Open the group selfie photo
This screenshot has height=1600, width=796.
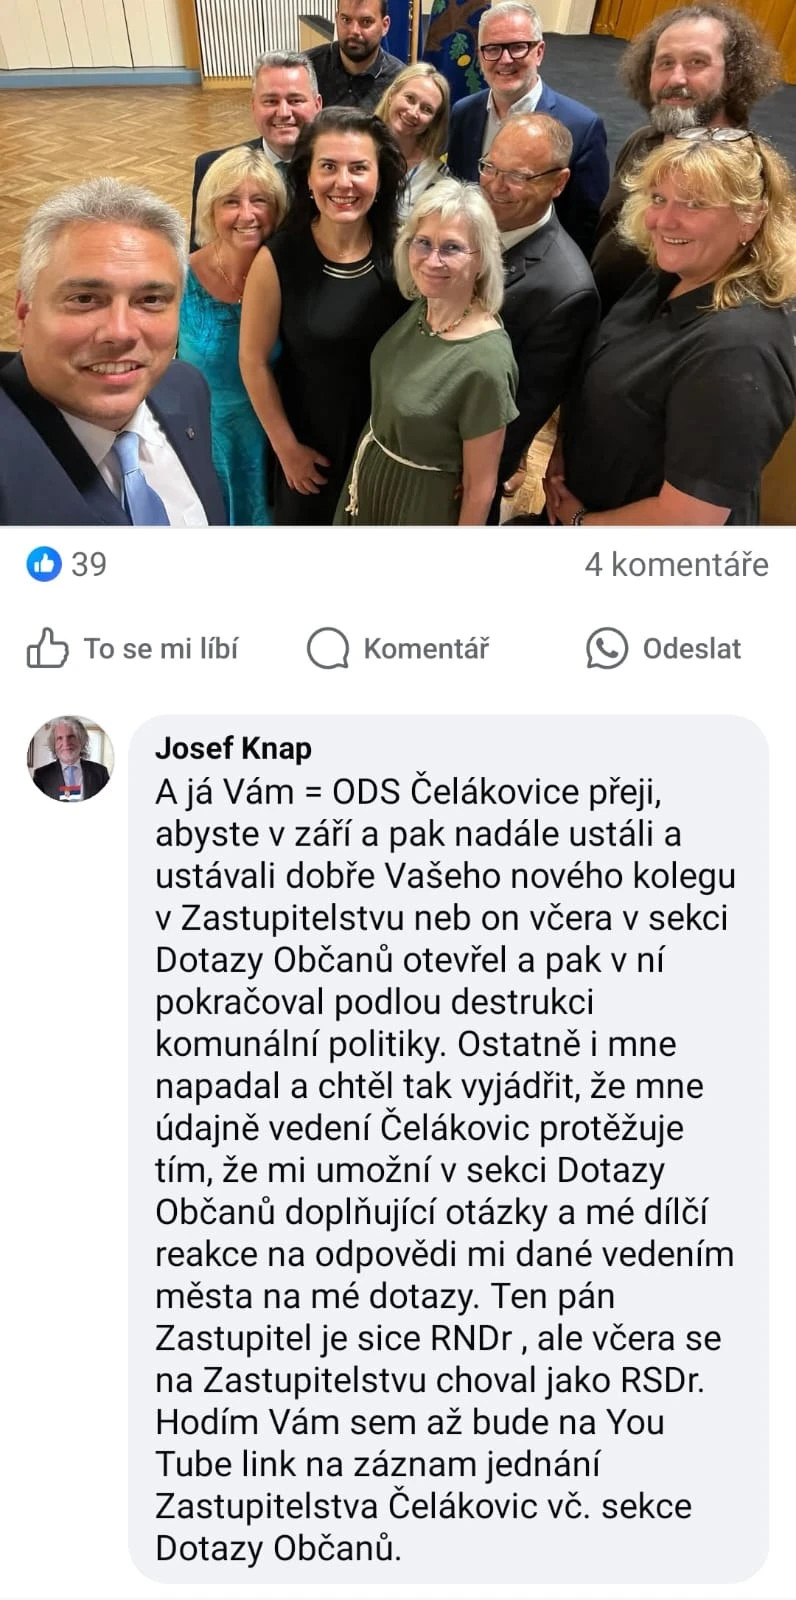[398, 262]
